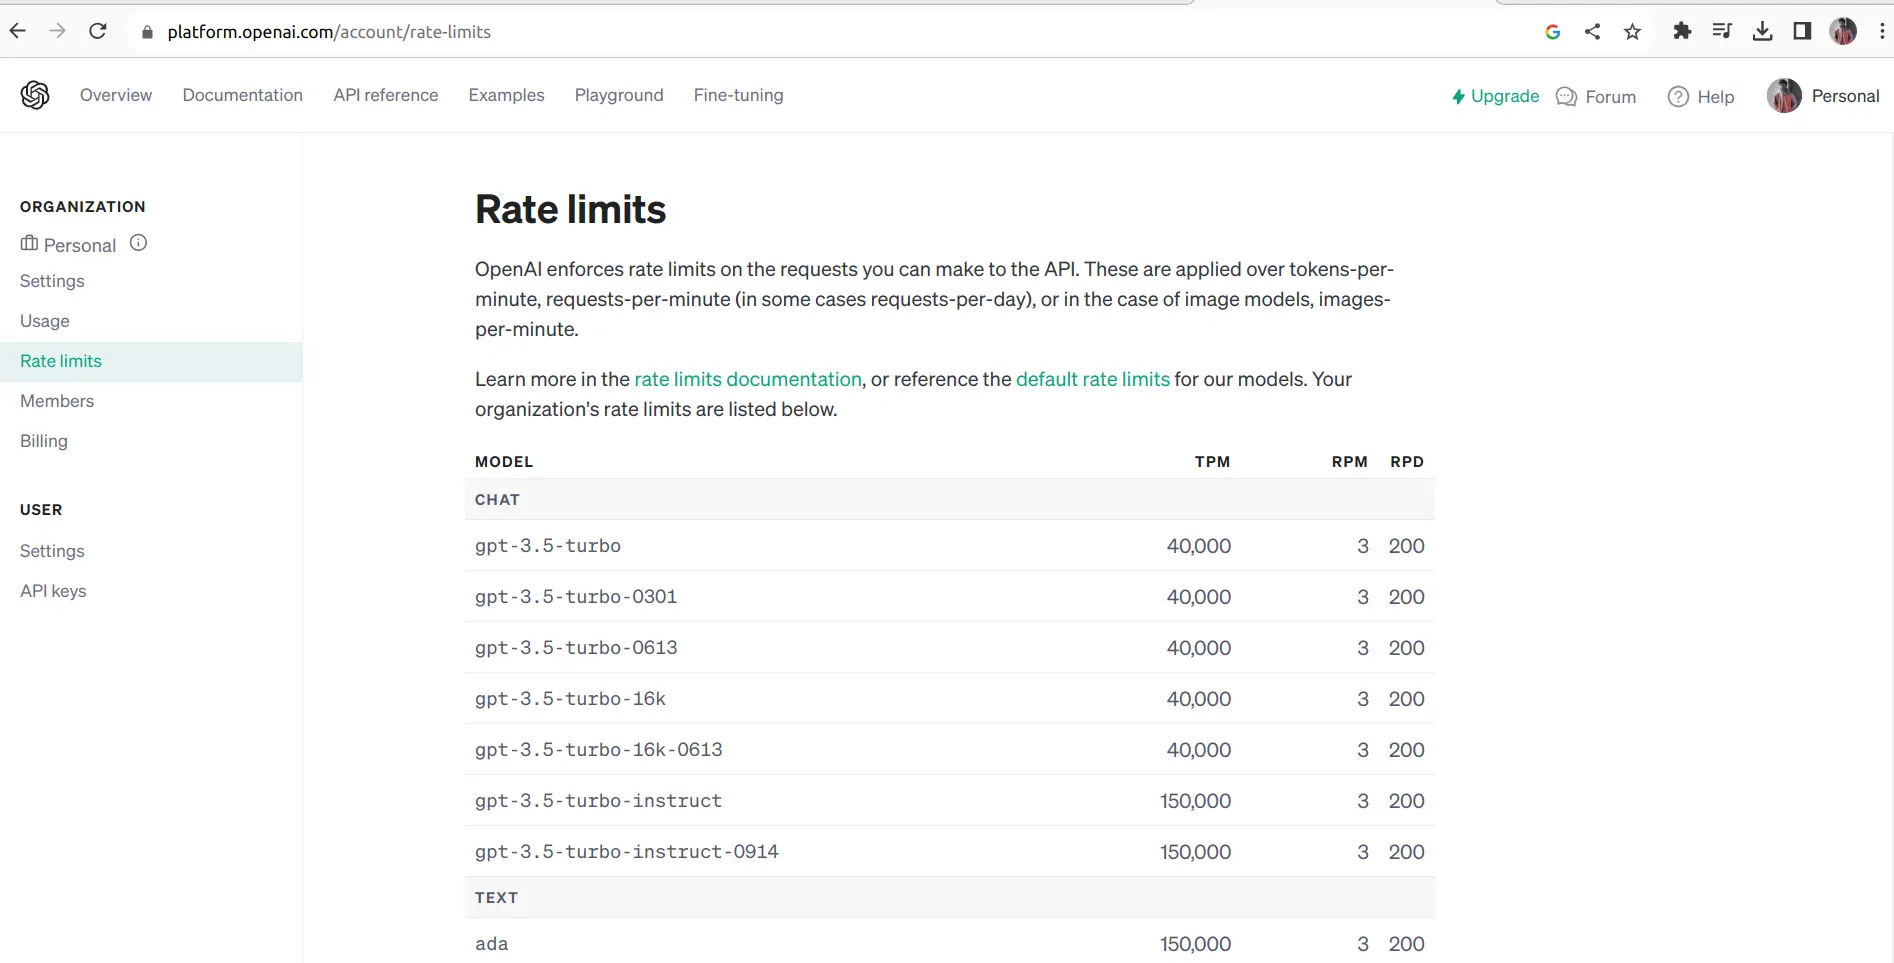Click the info icon next to Personal organization
This screenshot has width=1894, height=963.
(x=139, y=243)
